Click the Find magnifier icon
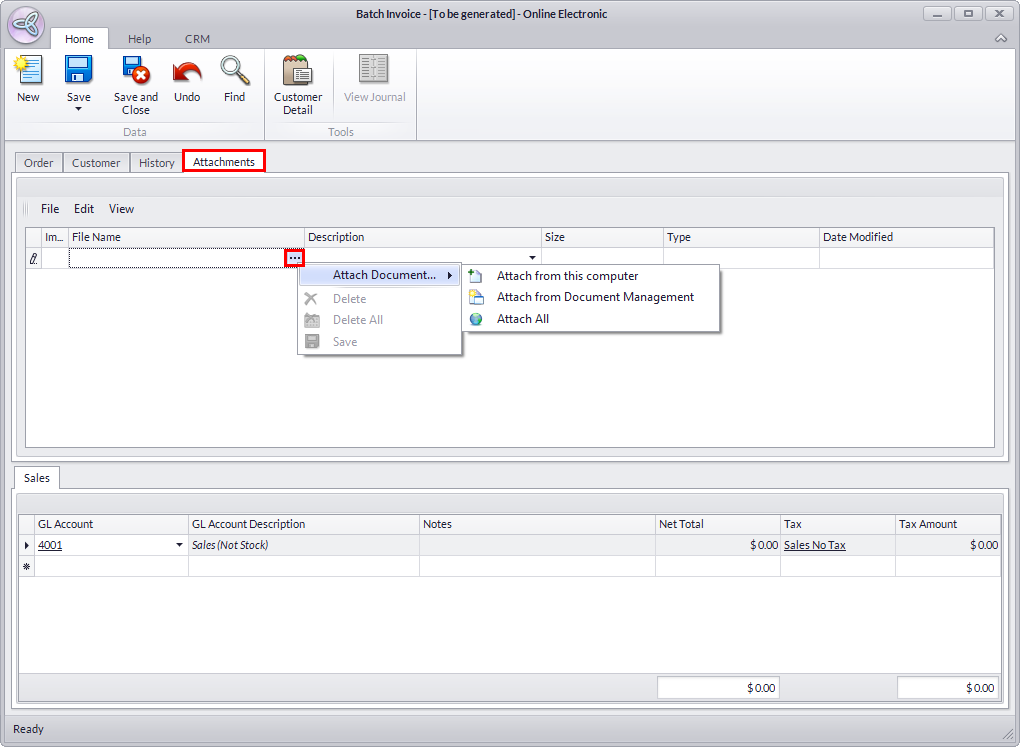 [x=234, y=71]
